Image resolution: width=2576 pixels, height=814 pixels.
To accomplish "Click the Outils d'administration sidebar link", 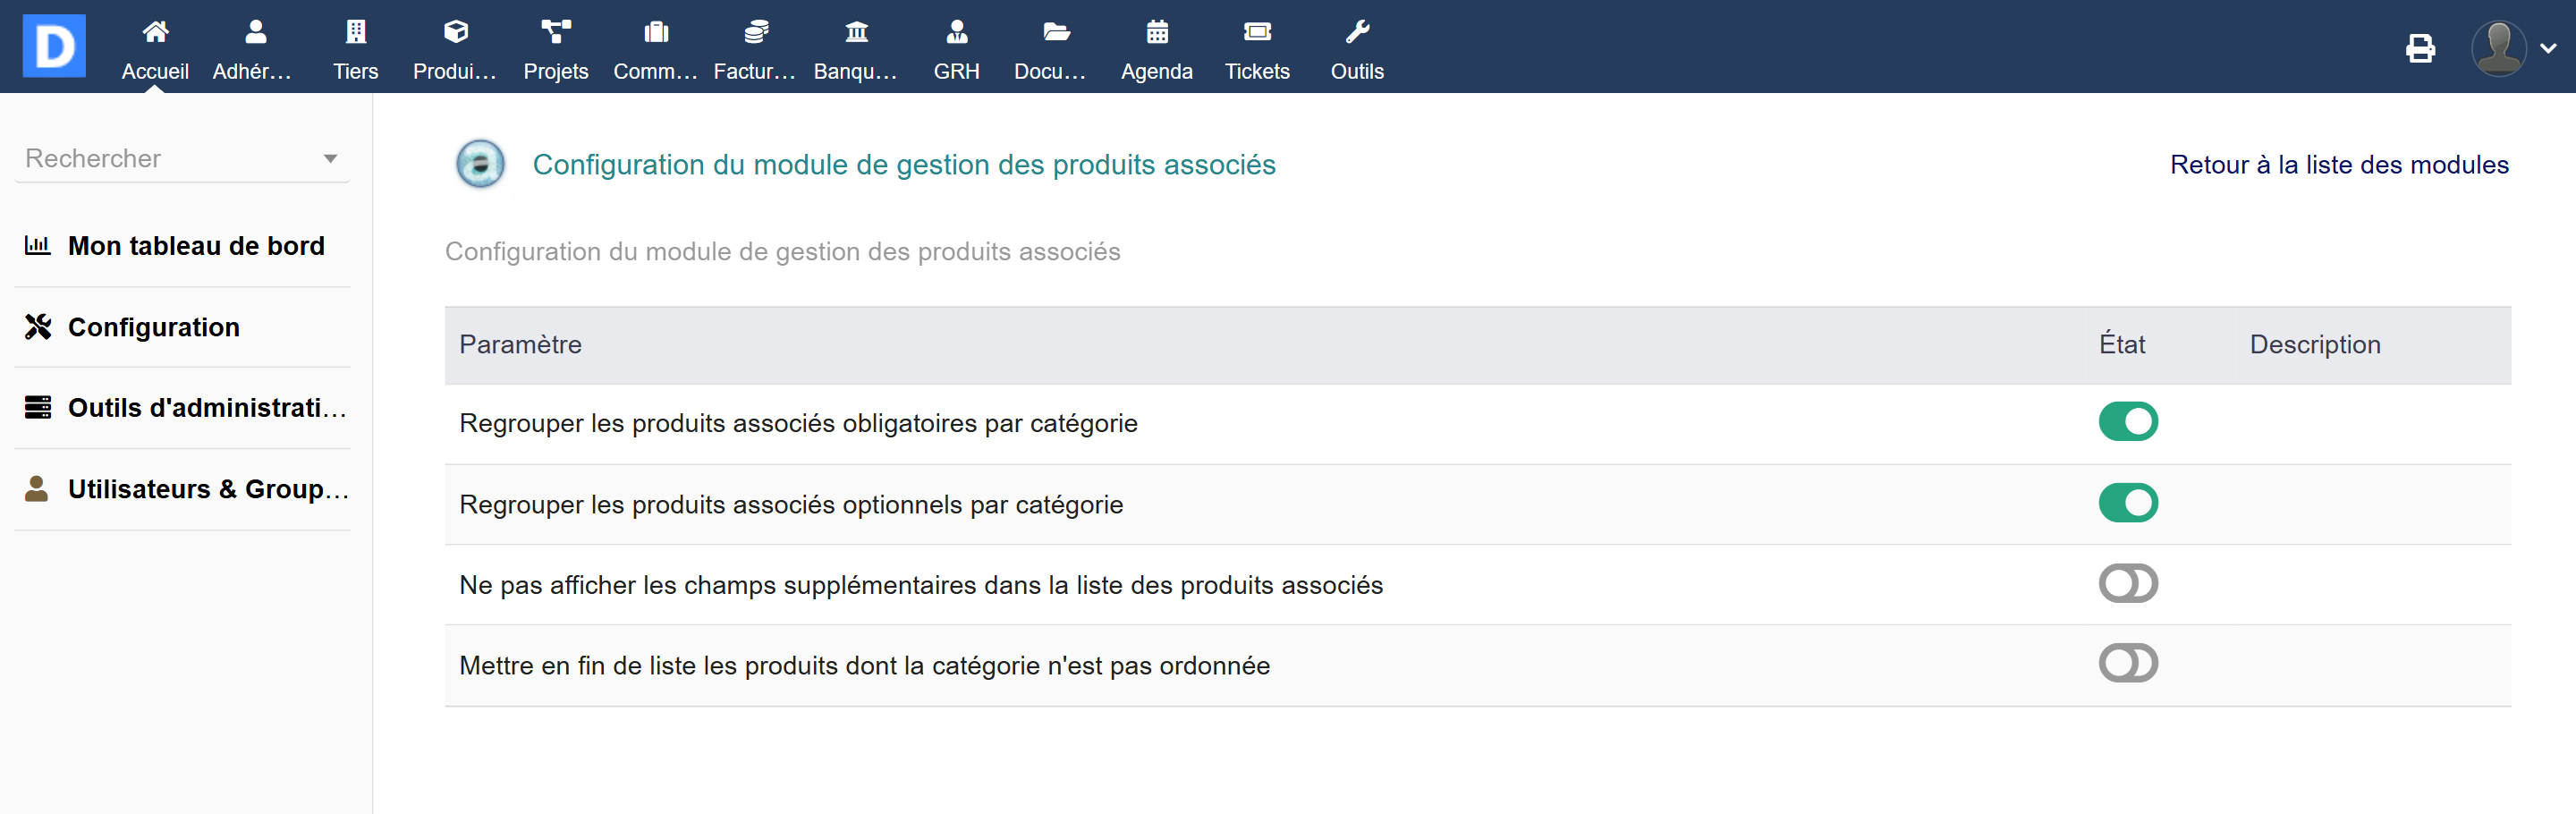I will [207, 408].
